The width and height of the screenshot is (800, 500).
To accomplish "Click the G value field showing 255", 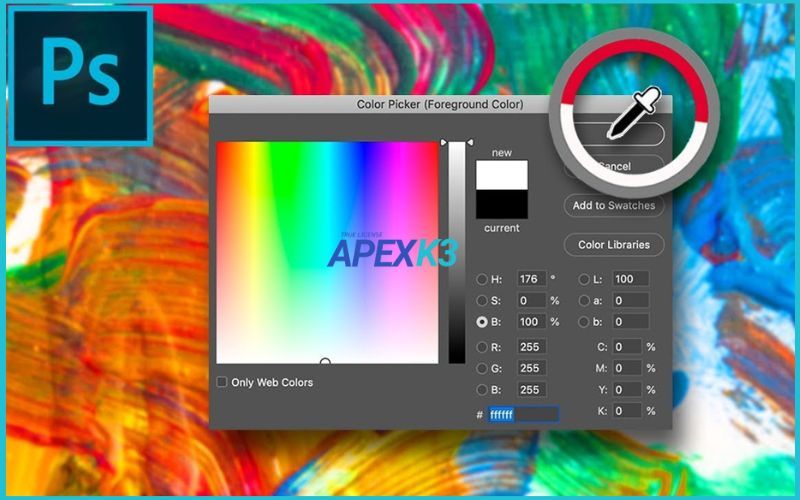I will click(x=532, y=368).
